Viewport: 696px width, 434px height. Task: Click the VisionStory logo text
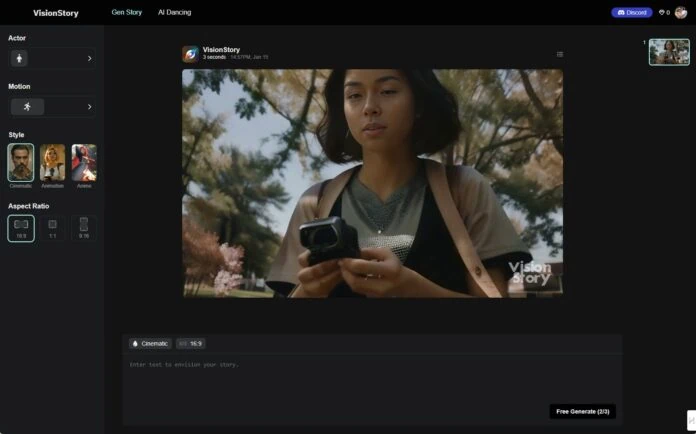click(55, 13)
